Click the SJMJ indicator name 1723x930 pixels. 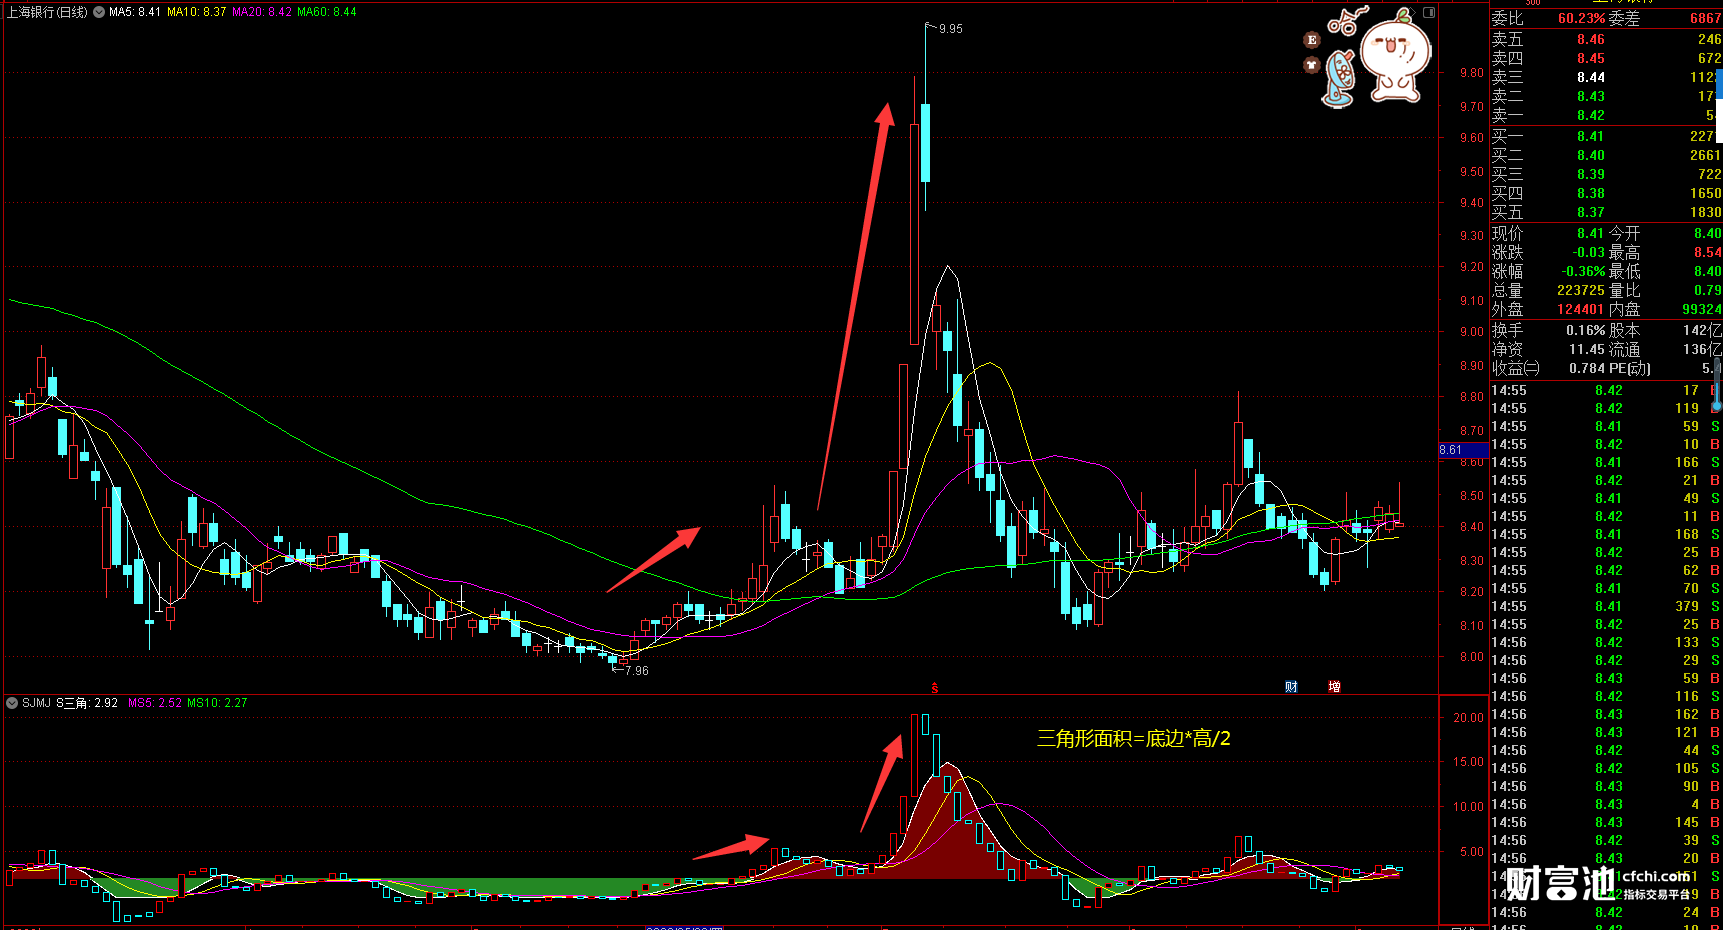36,703
